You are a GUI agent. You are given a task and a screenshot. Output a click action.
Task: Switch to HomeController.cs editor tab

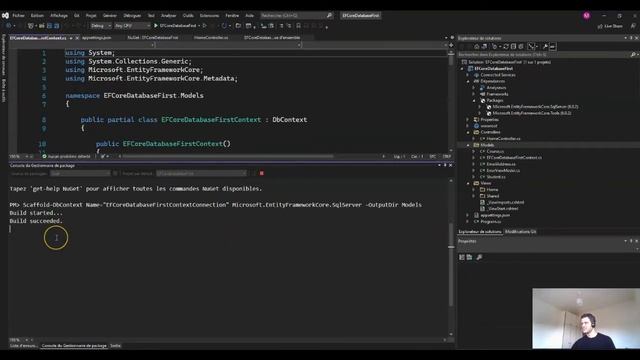[211, 38]
